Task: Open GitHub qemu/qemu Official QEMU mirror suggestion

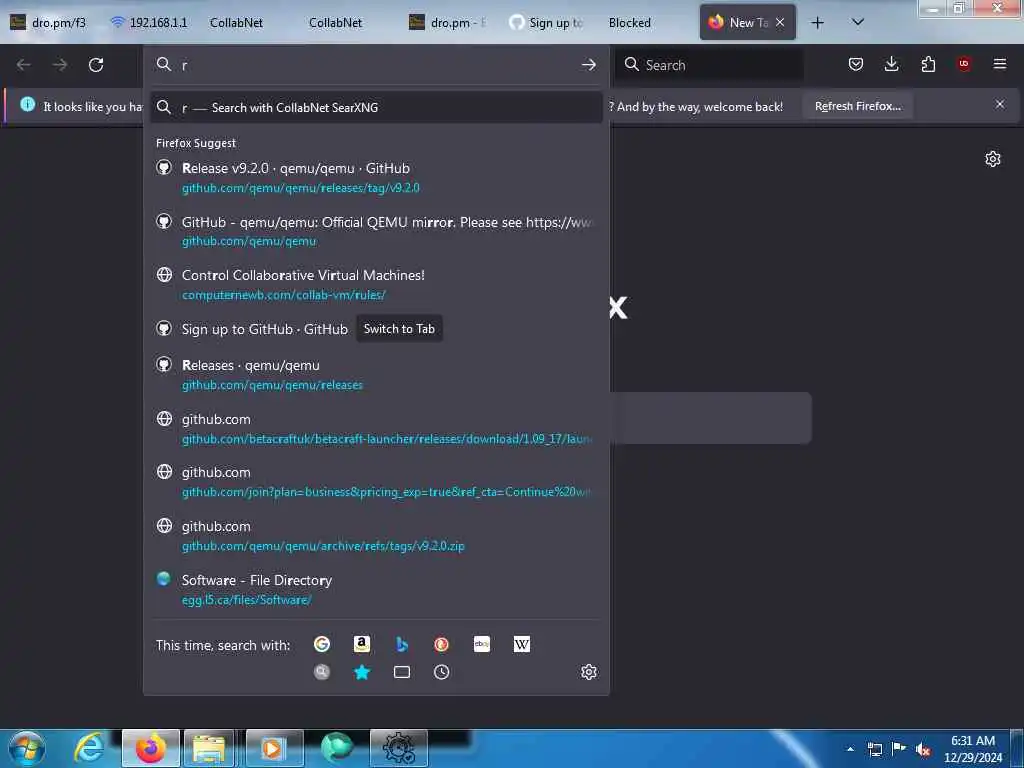Action: pos(376,231)
